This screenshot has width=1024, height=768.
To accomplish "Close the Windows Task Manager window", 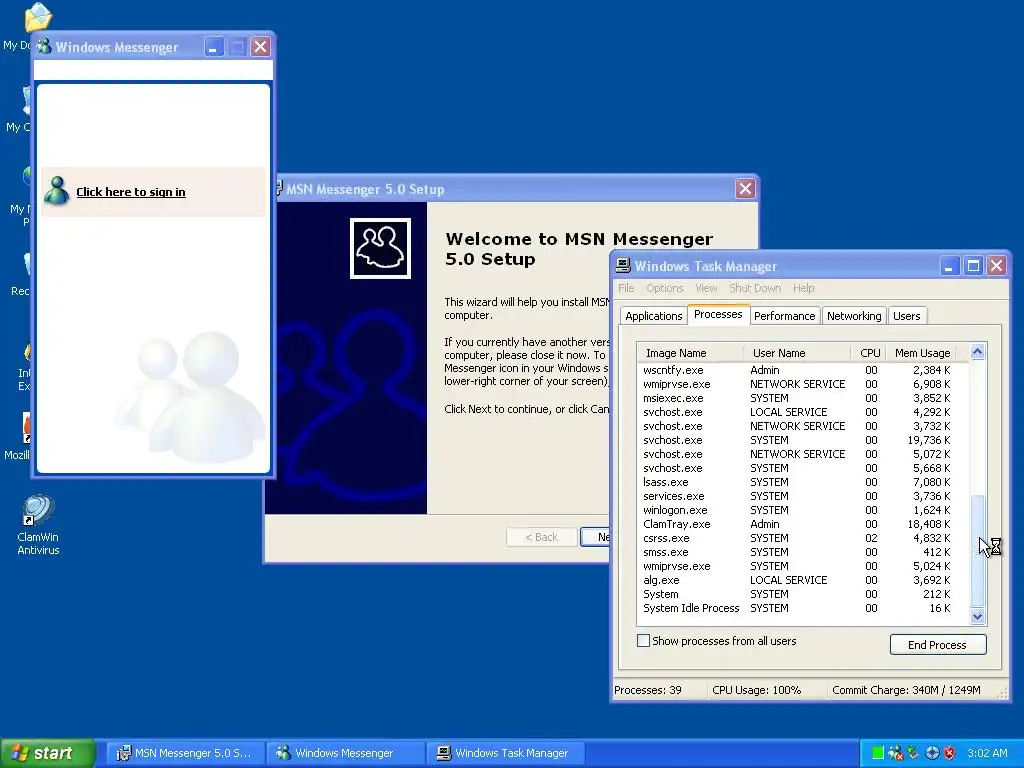I will 997,266.
